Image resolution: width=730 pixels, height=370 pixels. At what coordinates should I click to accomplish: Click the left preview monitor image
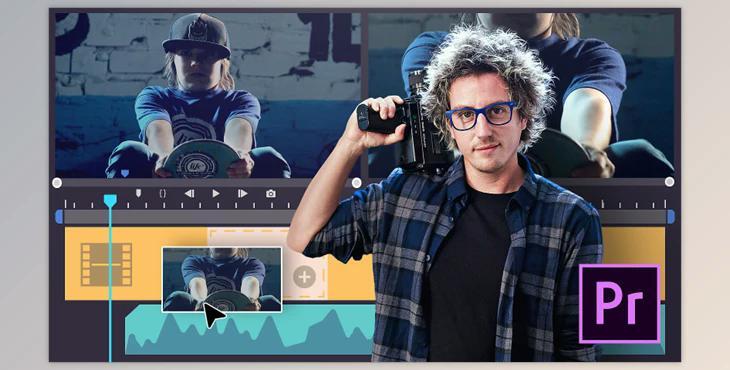point(208,95)
